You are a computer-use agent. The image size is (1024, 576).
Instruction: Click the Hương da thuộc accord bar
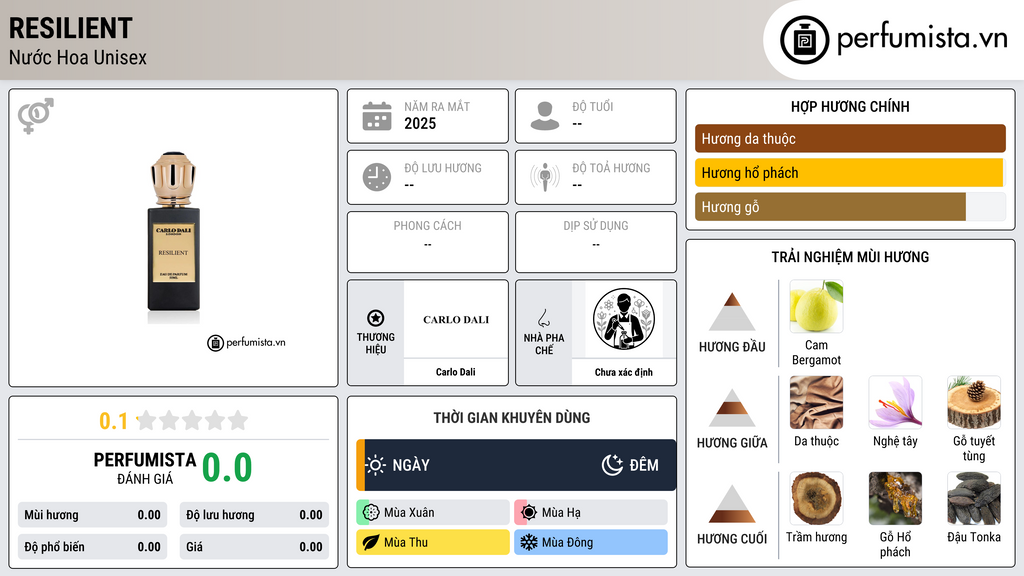click(850, 138)
